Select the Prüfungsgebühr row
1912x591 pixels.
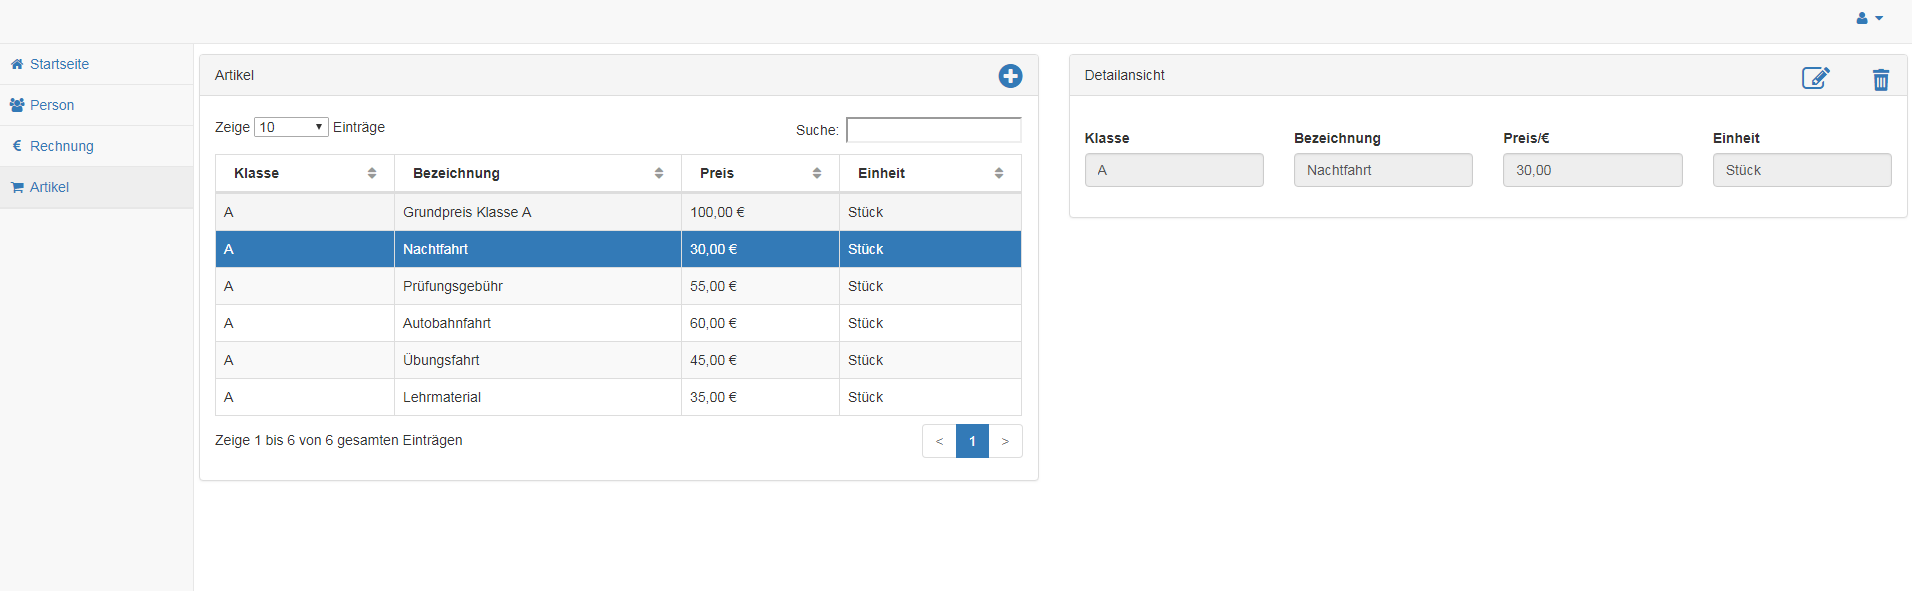618,286
